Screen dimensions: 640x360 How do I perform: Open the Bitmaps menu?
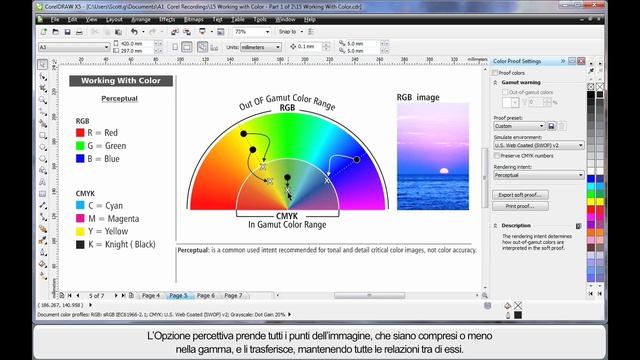click(193, 20)
